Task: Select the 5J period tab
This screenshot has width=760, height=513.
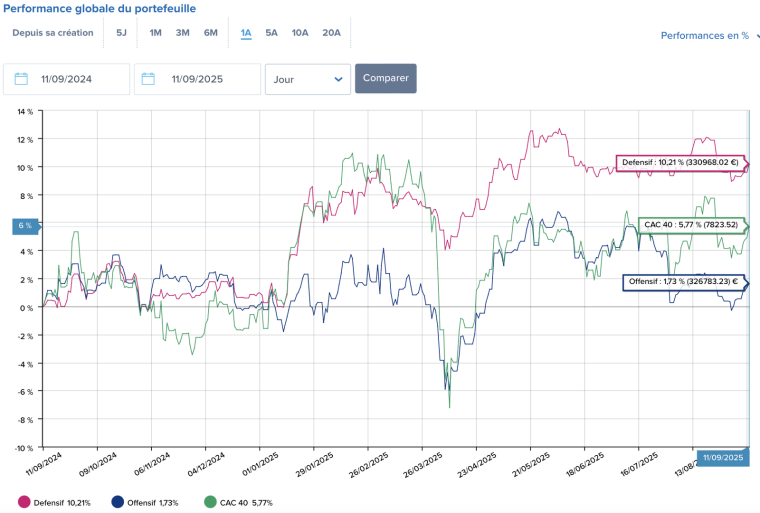Action: point(121,33)
